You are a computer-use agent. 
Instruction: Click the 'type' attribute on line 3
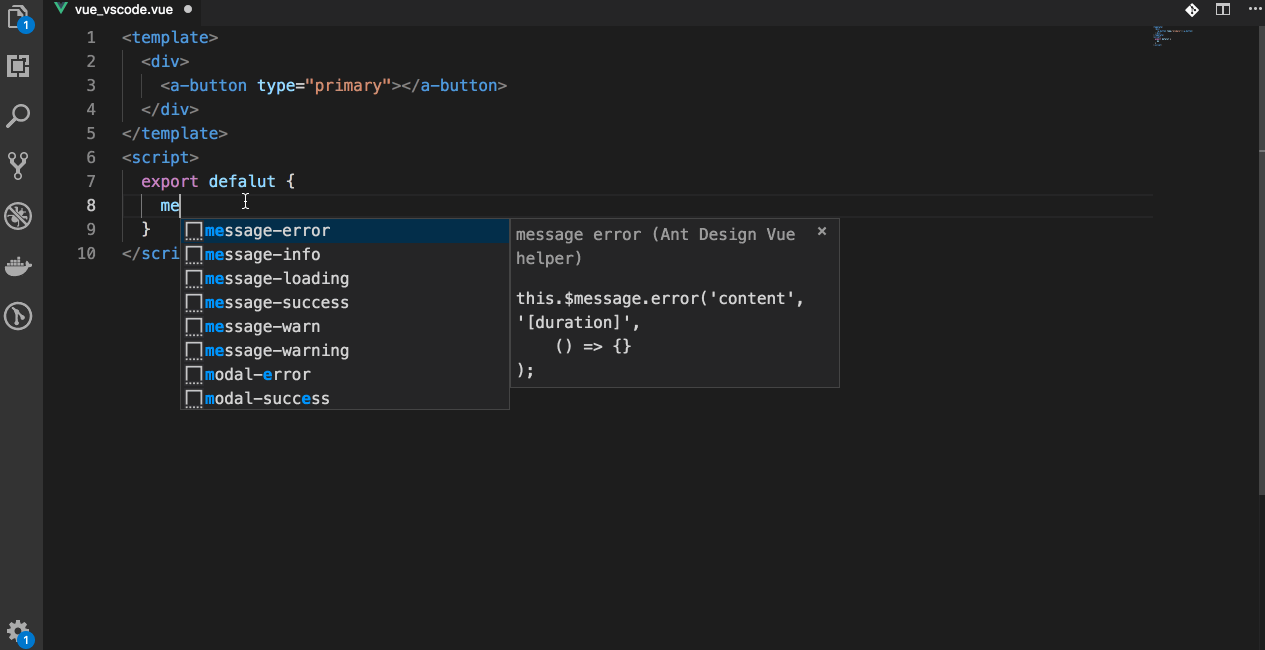coord(276,86)
